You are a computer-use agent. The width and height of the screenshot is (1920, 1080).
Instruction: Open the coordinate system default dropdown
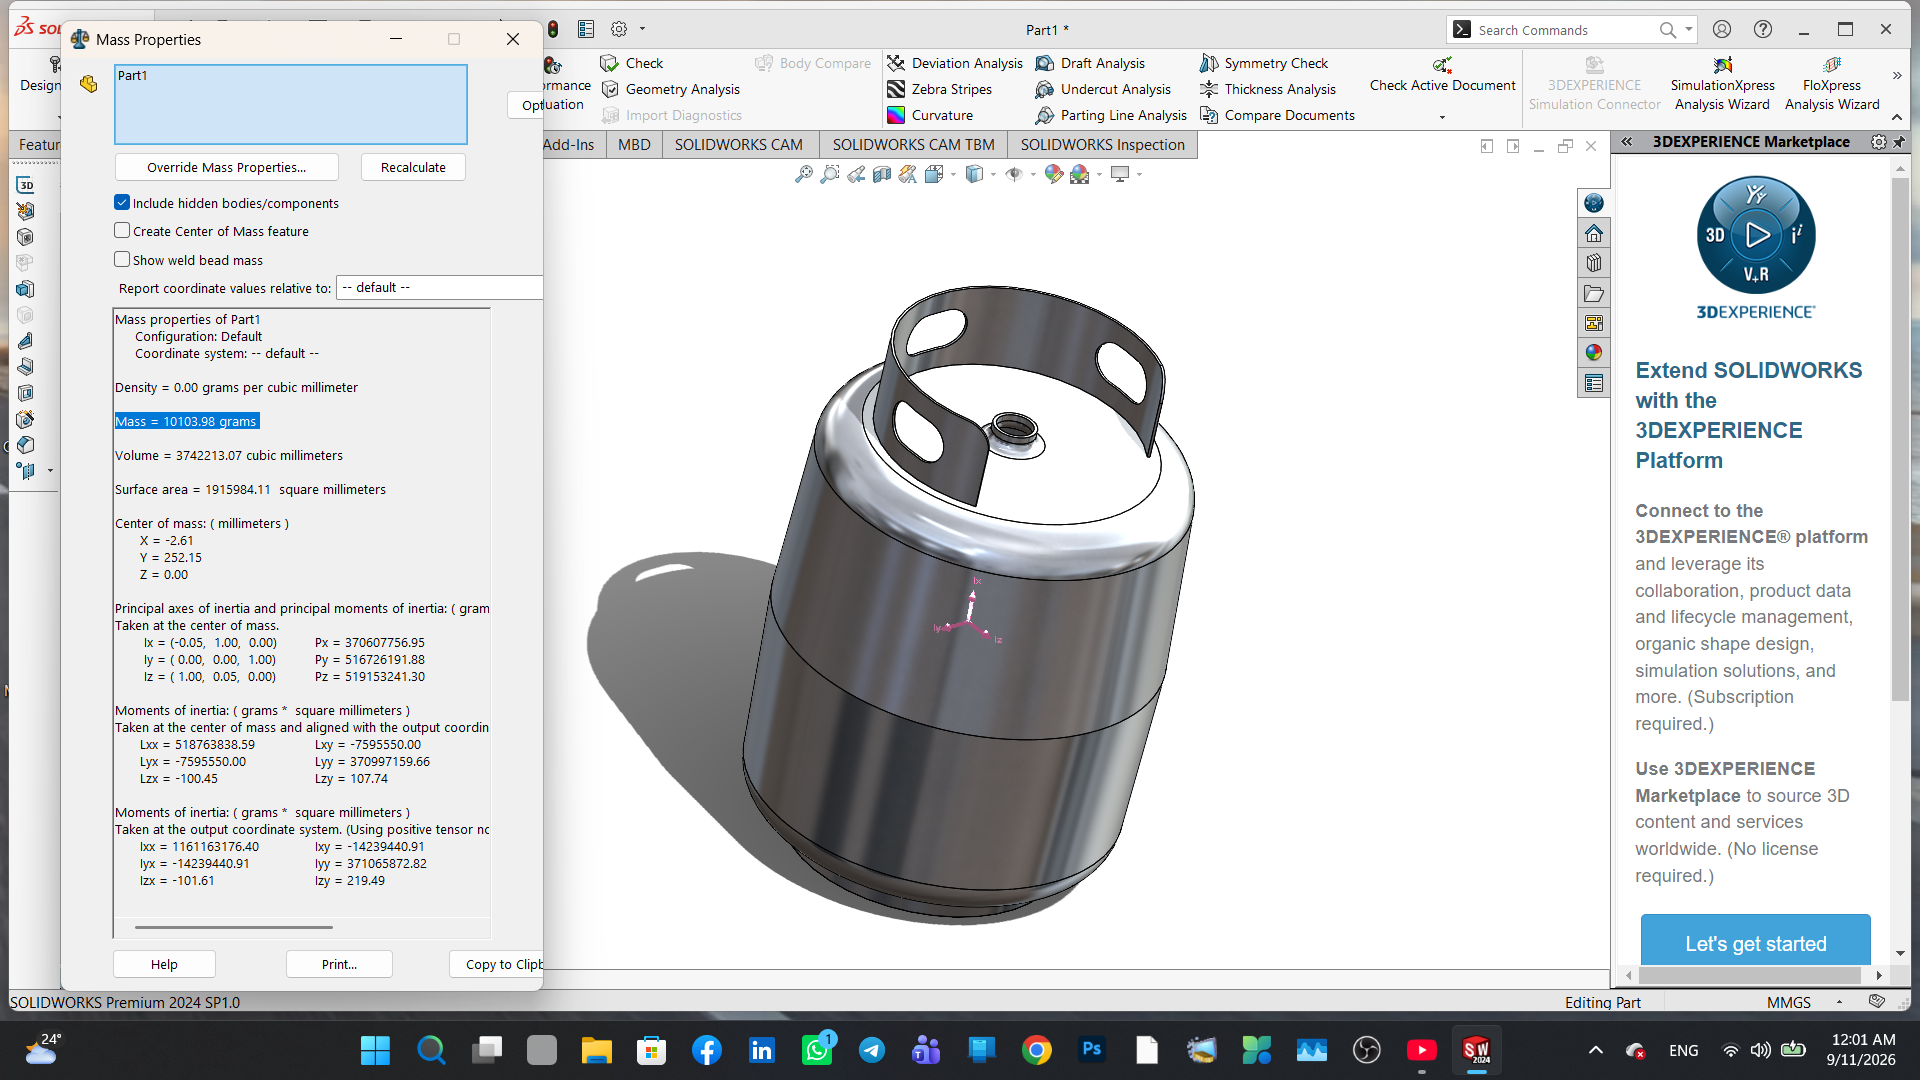[440, 288]
